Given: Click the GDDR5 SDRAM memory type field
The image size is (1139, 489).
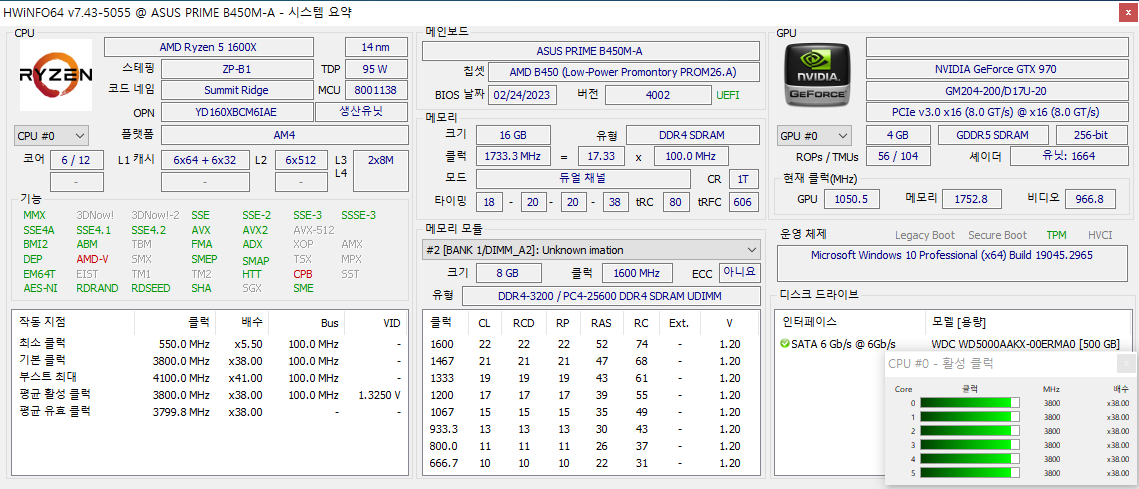Looking at the screenshot, I should pyautogui.click(x=993, y=135).
